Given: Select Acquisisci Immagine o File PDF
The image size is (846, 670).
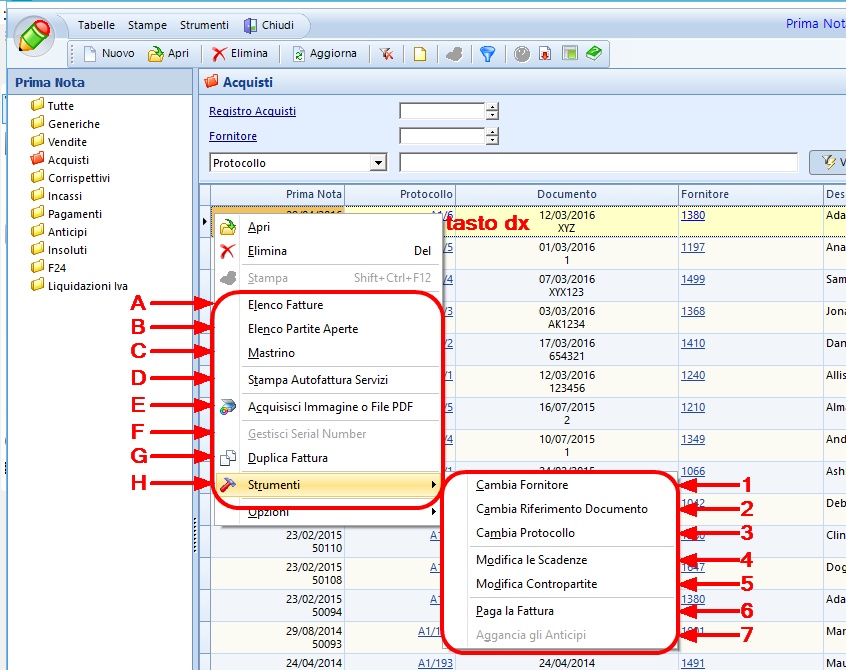Looking at the screenshot, I should click(x=330, y=407).
